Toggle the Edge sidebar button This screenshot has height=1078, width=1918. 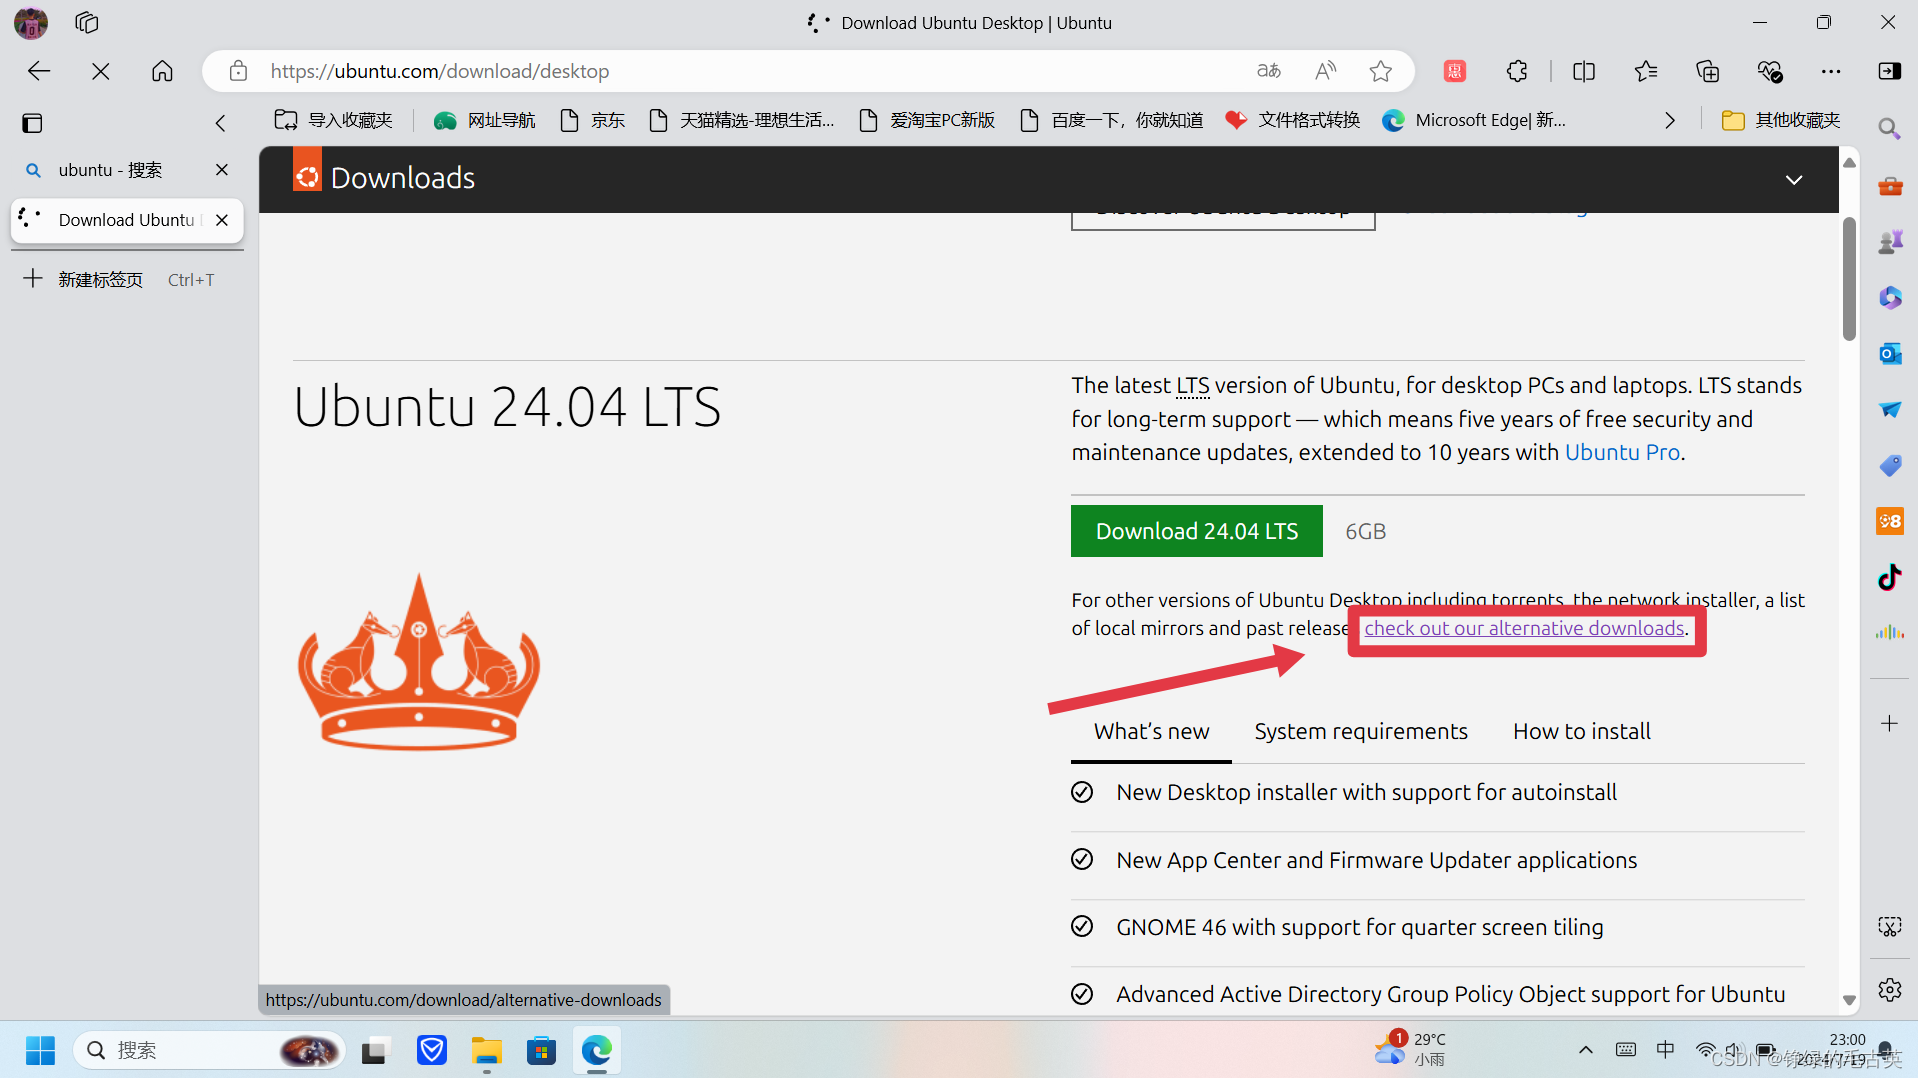tap(1890, 71)
